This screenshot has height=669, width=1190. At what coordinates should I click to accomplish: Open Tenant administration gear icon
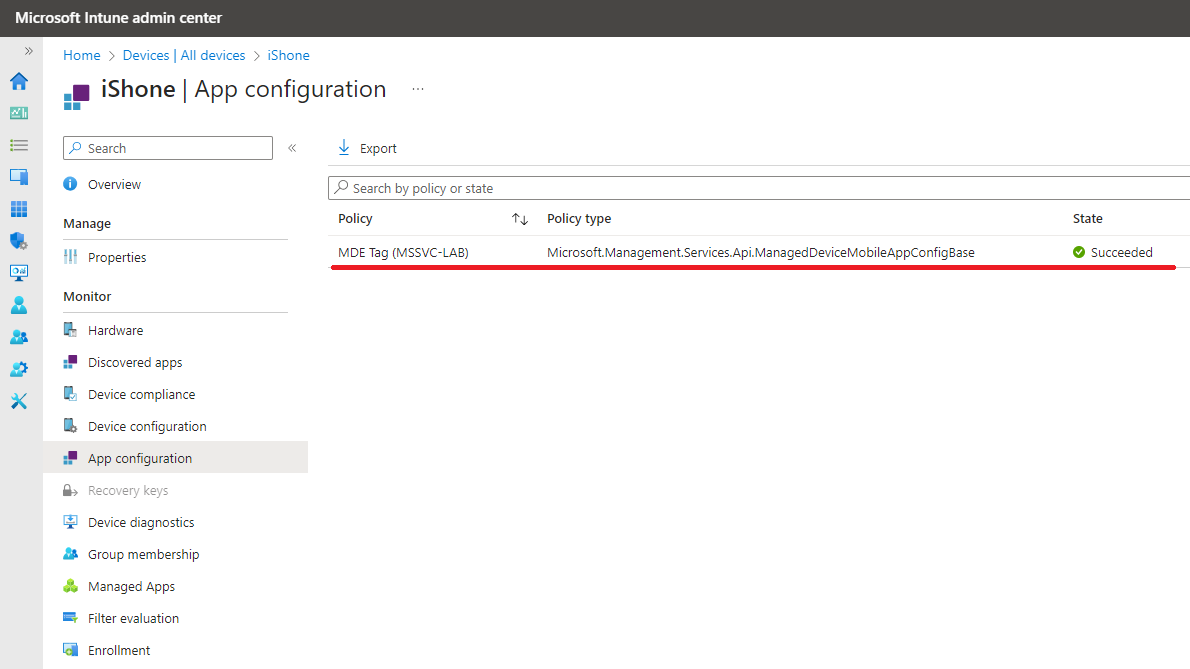[x=19, y=369]
